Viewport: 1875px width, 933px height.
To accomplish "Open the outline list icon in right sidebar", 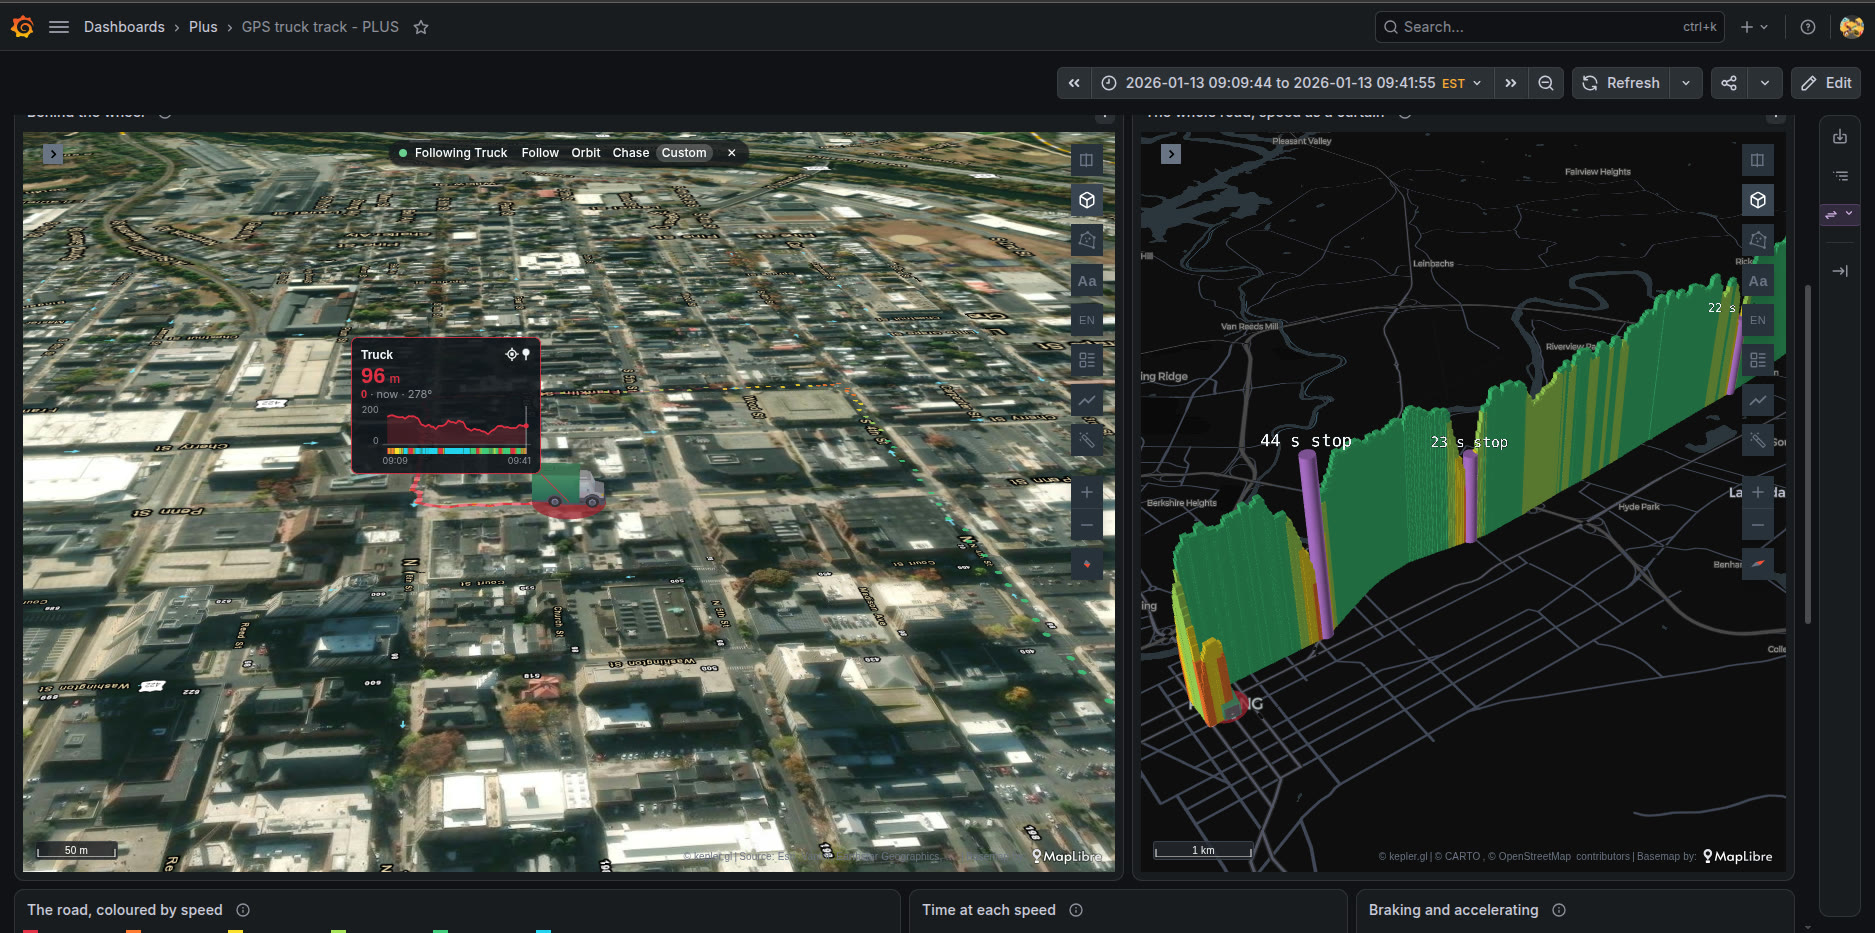I will [1840, 176].
